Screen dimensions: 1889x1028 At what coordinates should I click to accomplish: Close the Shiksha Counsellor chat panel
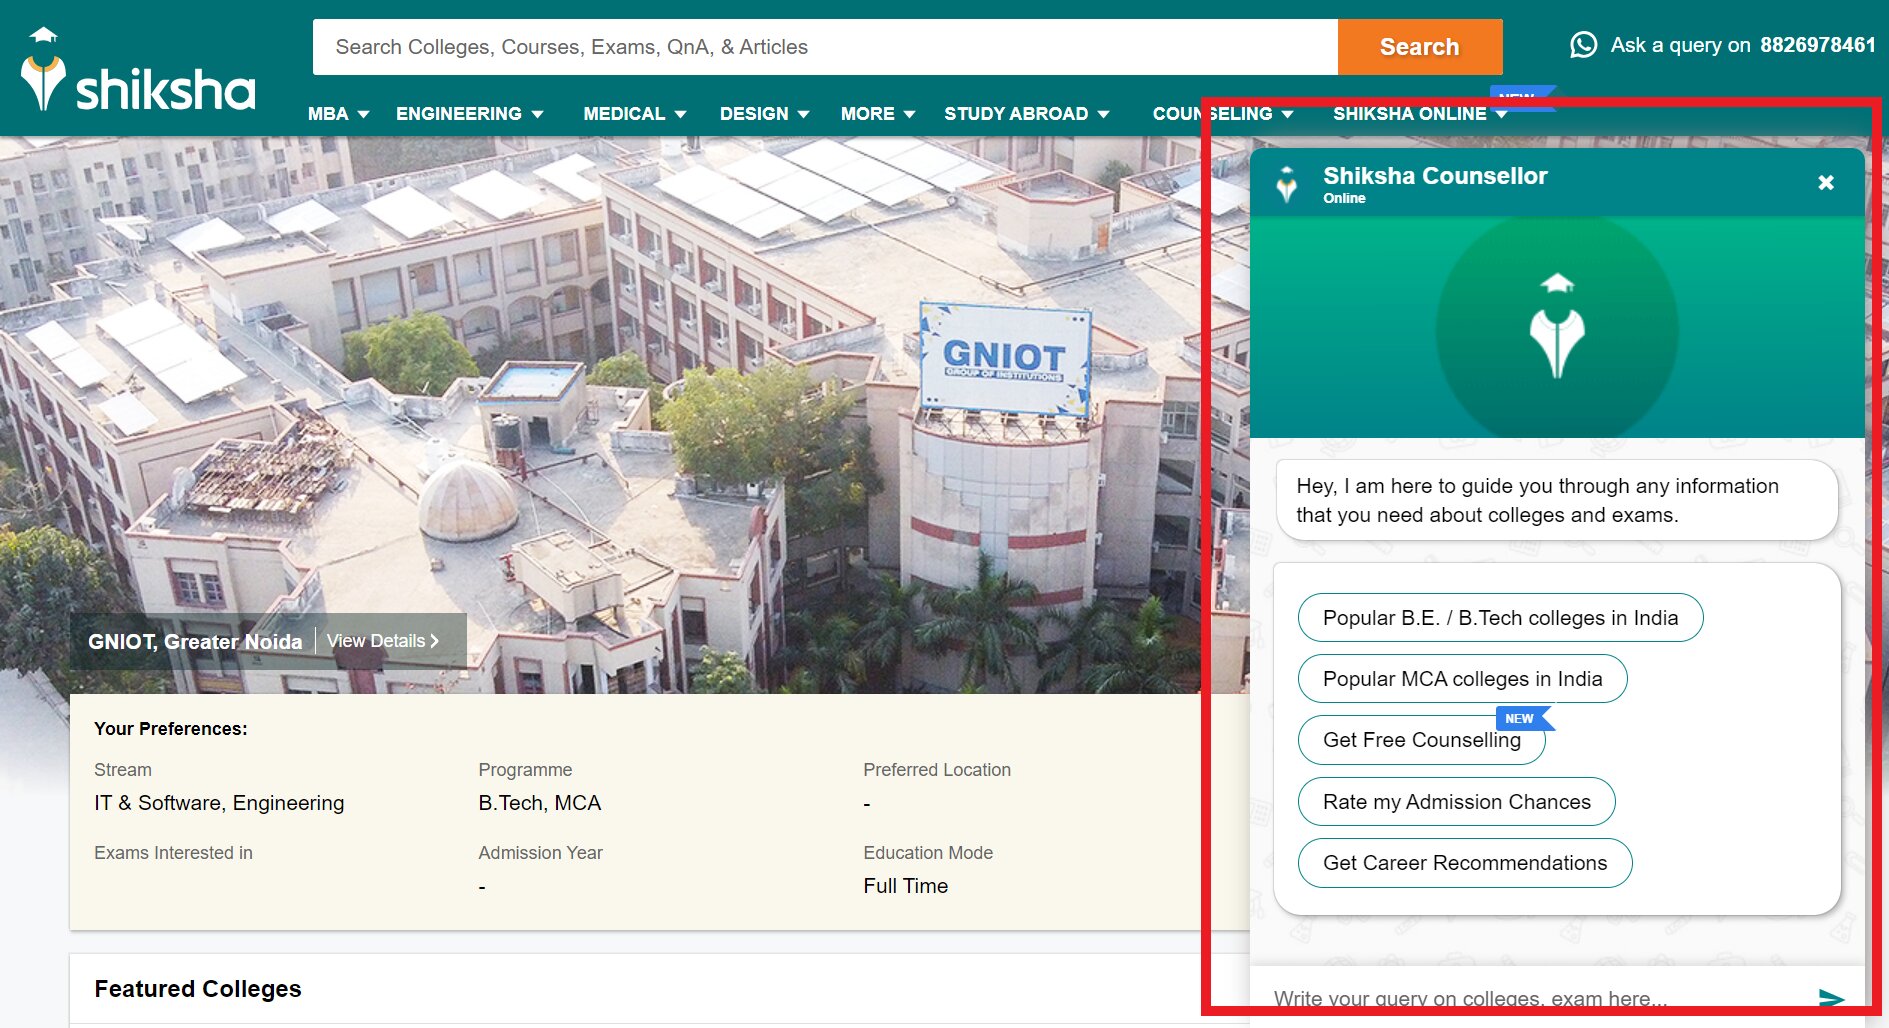pyautogui.click(x=1825, y=182)
